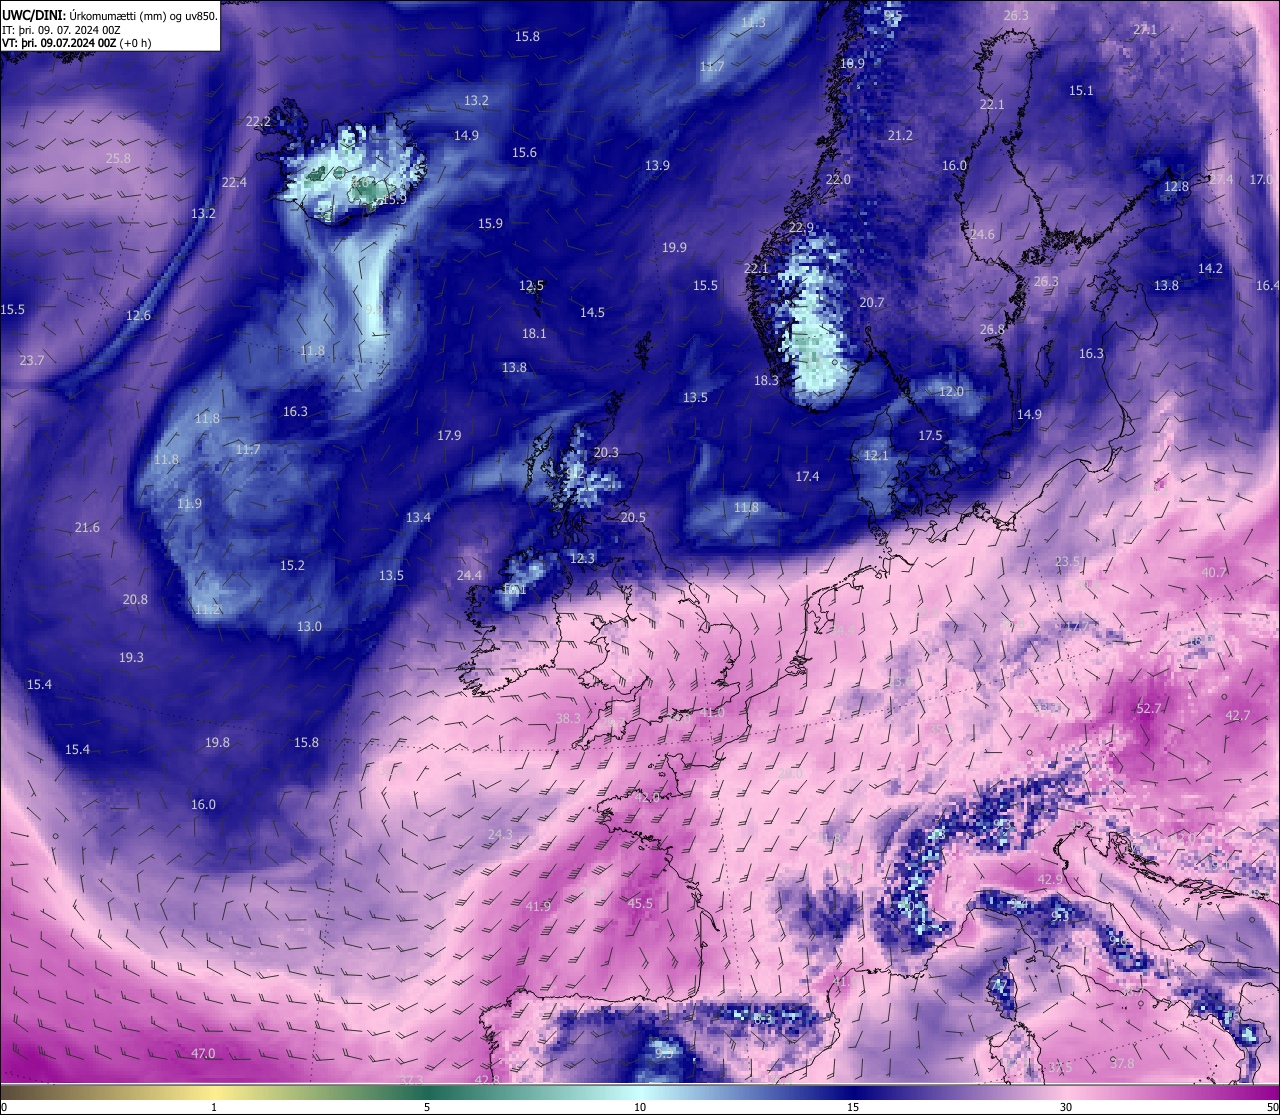Select the 40.7 value over Poland

(1213, 573)
